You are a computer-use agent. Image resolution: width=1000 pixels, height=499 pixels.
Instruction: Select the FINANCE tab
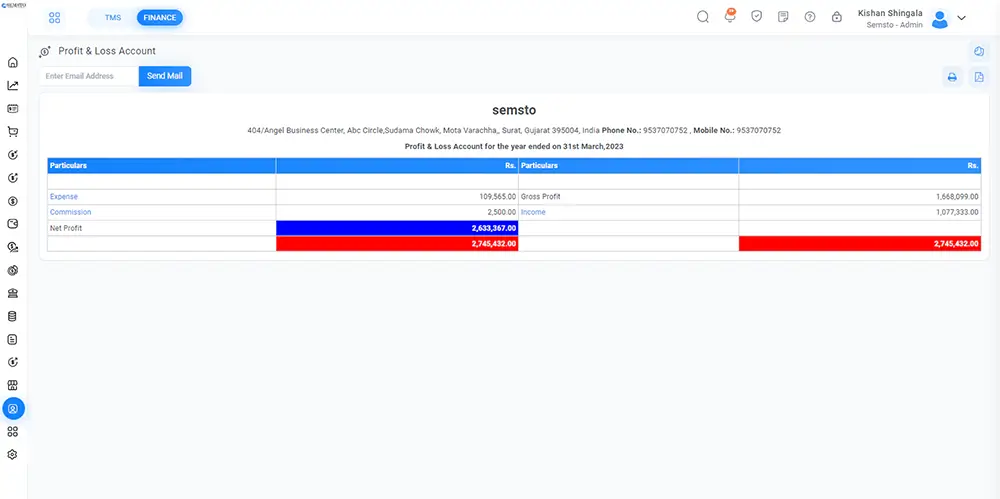point(159,18)
